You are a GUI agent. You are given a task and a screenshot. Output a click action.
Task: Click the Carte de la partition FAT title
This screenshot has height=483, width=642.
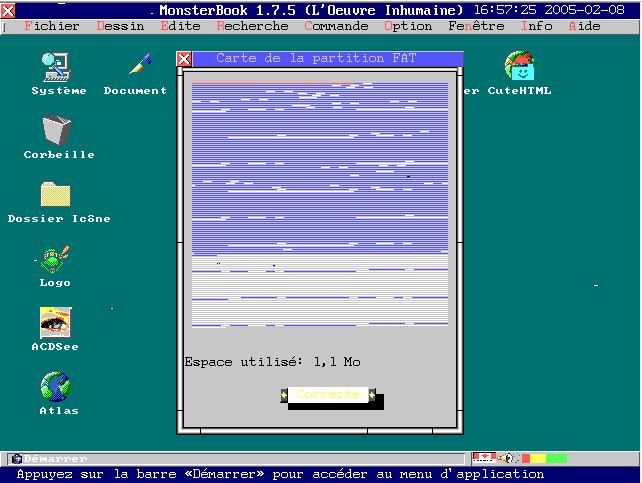316,58
